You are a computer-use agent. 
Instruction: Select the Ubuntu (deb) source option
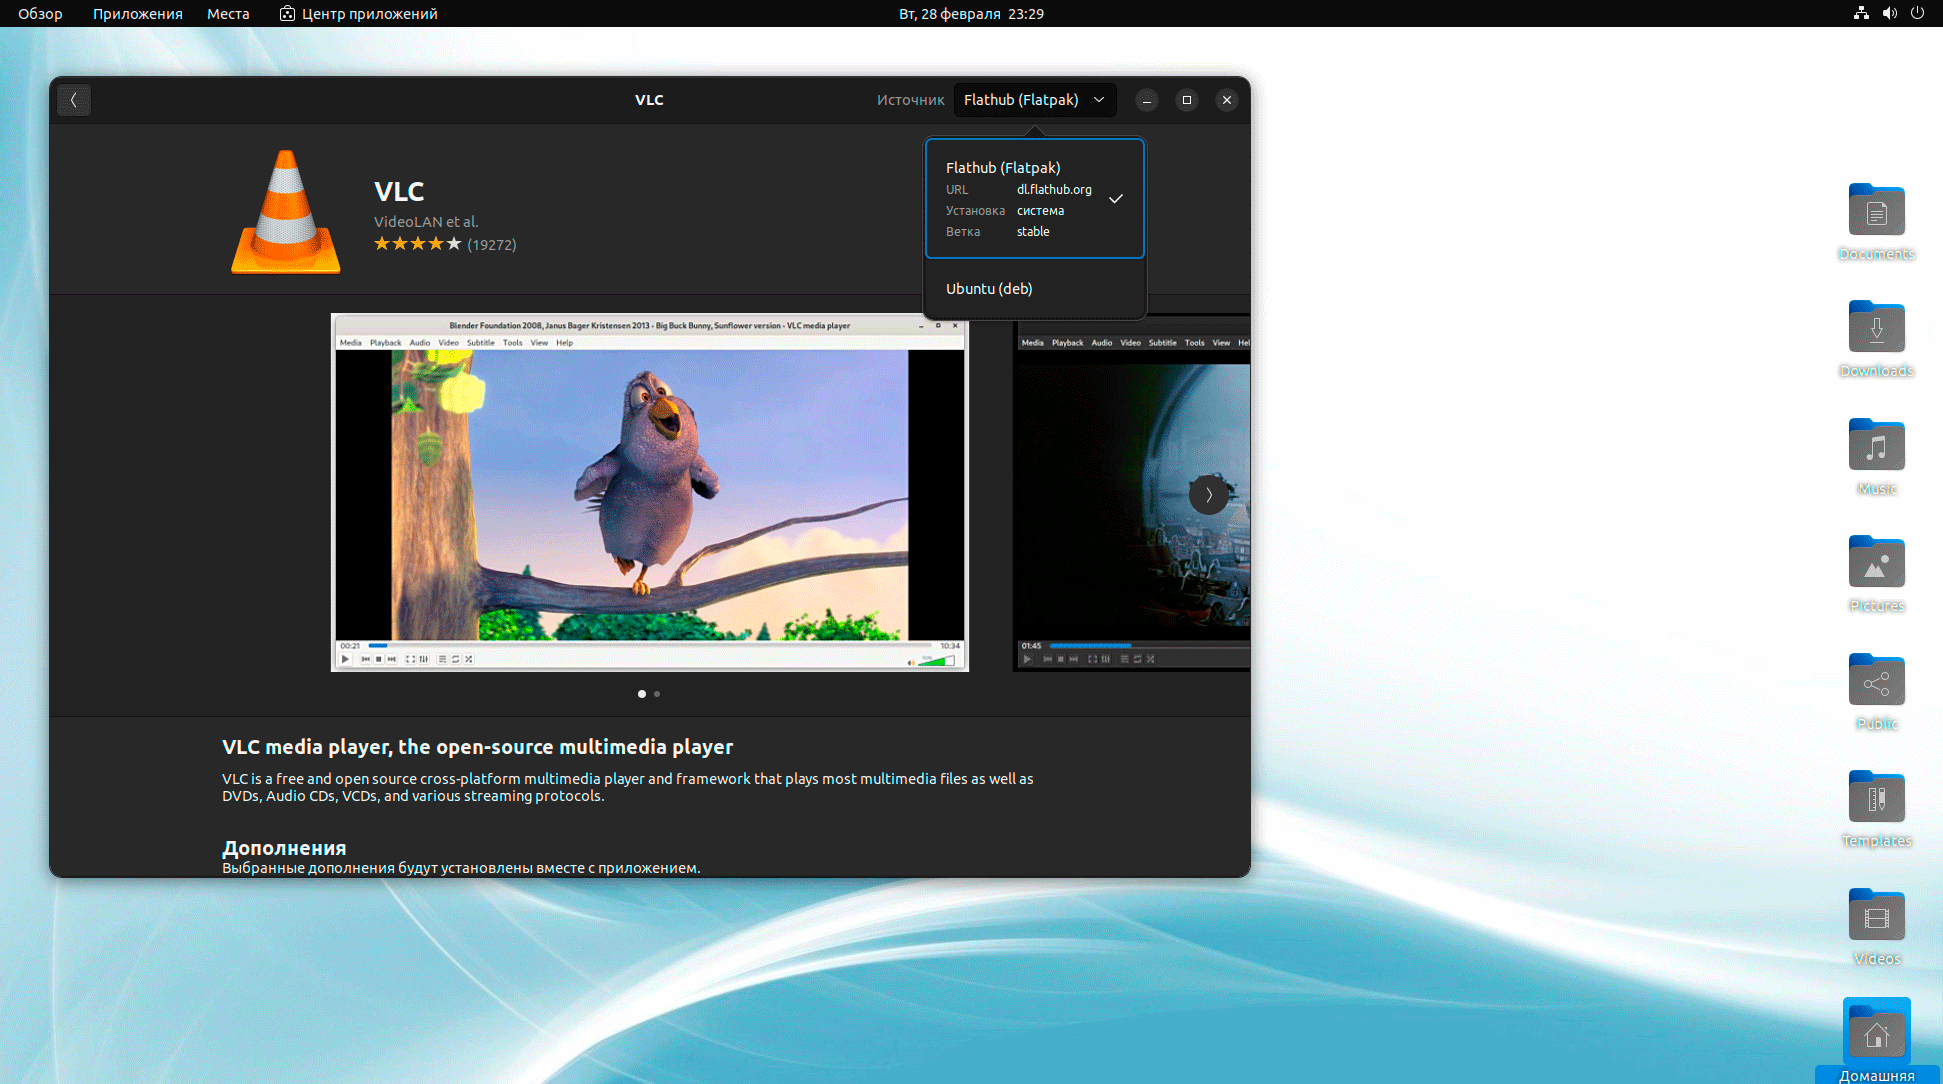coord(989,289)
